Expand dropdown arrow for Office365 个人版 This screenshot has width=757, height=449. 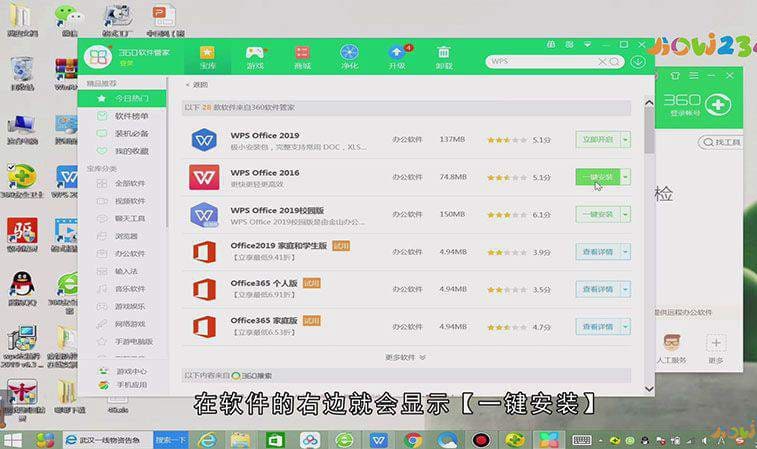coord(625,289)
